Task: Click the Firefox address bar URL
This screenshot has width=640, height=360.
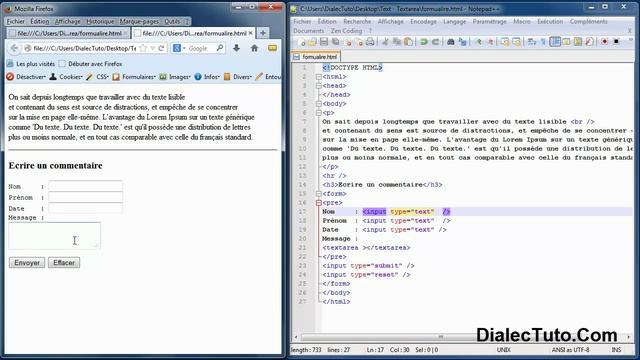Action: [84, 48]
